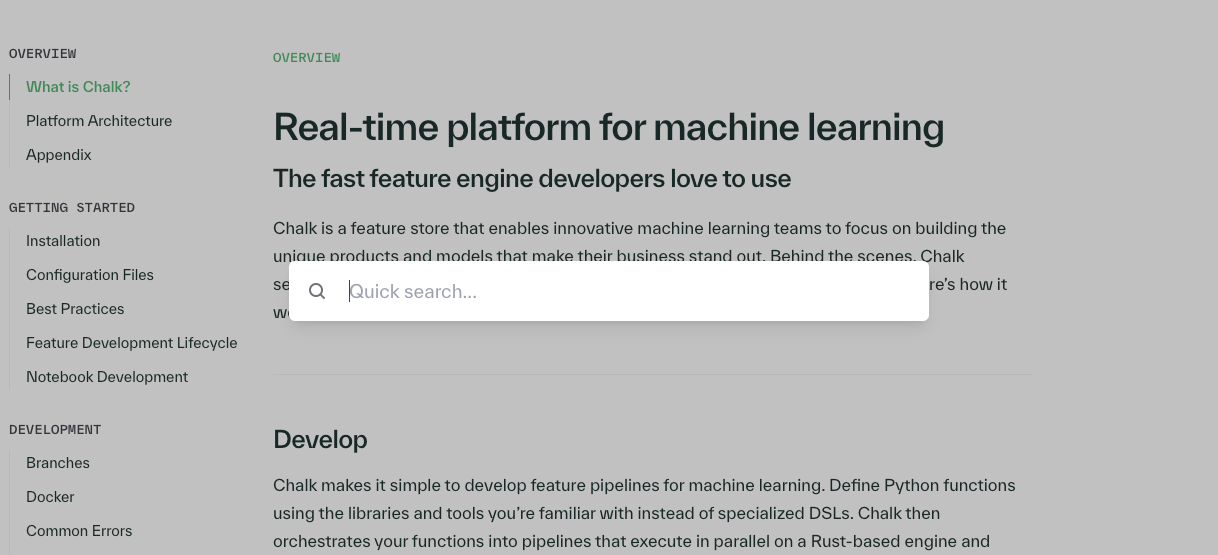Click the green Overview label above title
The image size is (1218, 555).
click(x=306, y=58)
